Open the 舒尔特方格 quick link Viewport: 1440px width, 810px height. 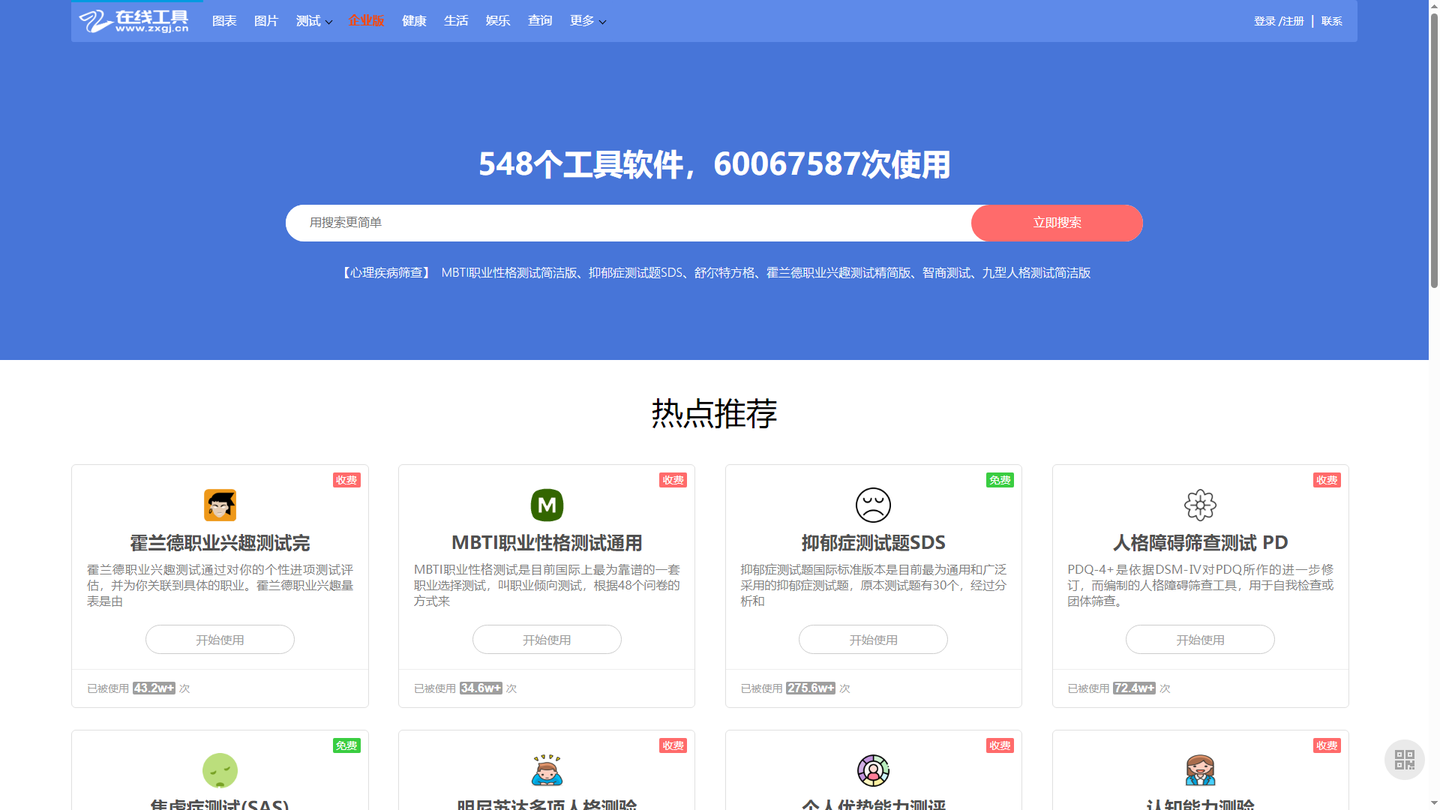[x=725, y=273]
